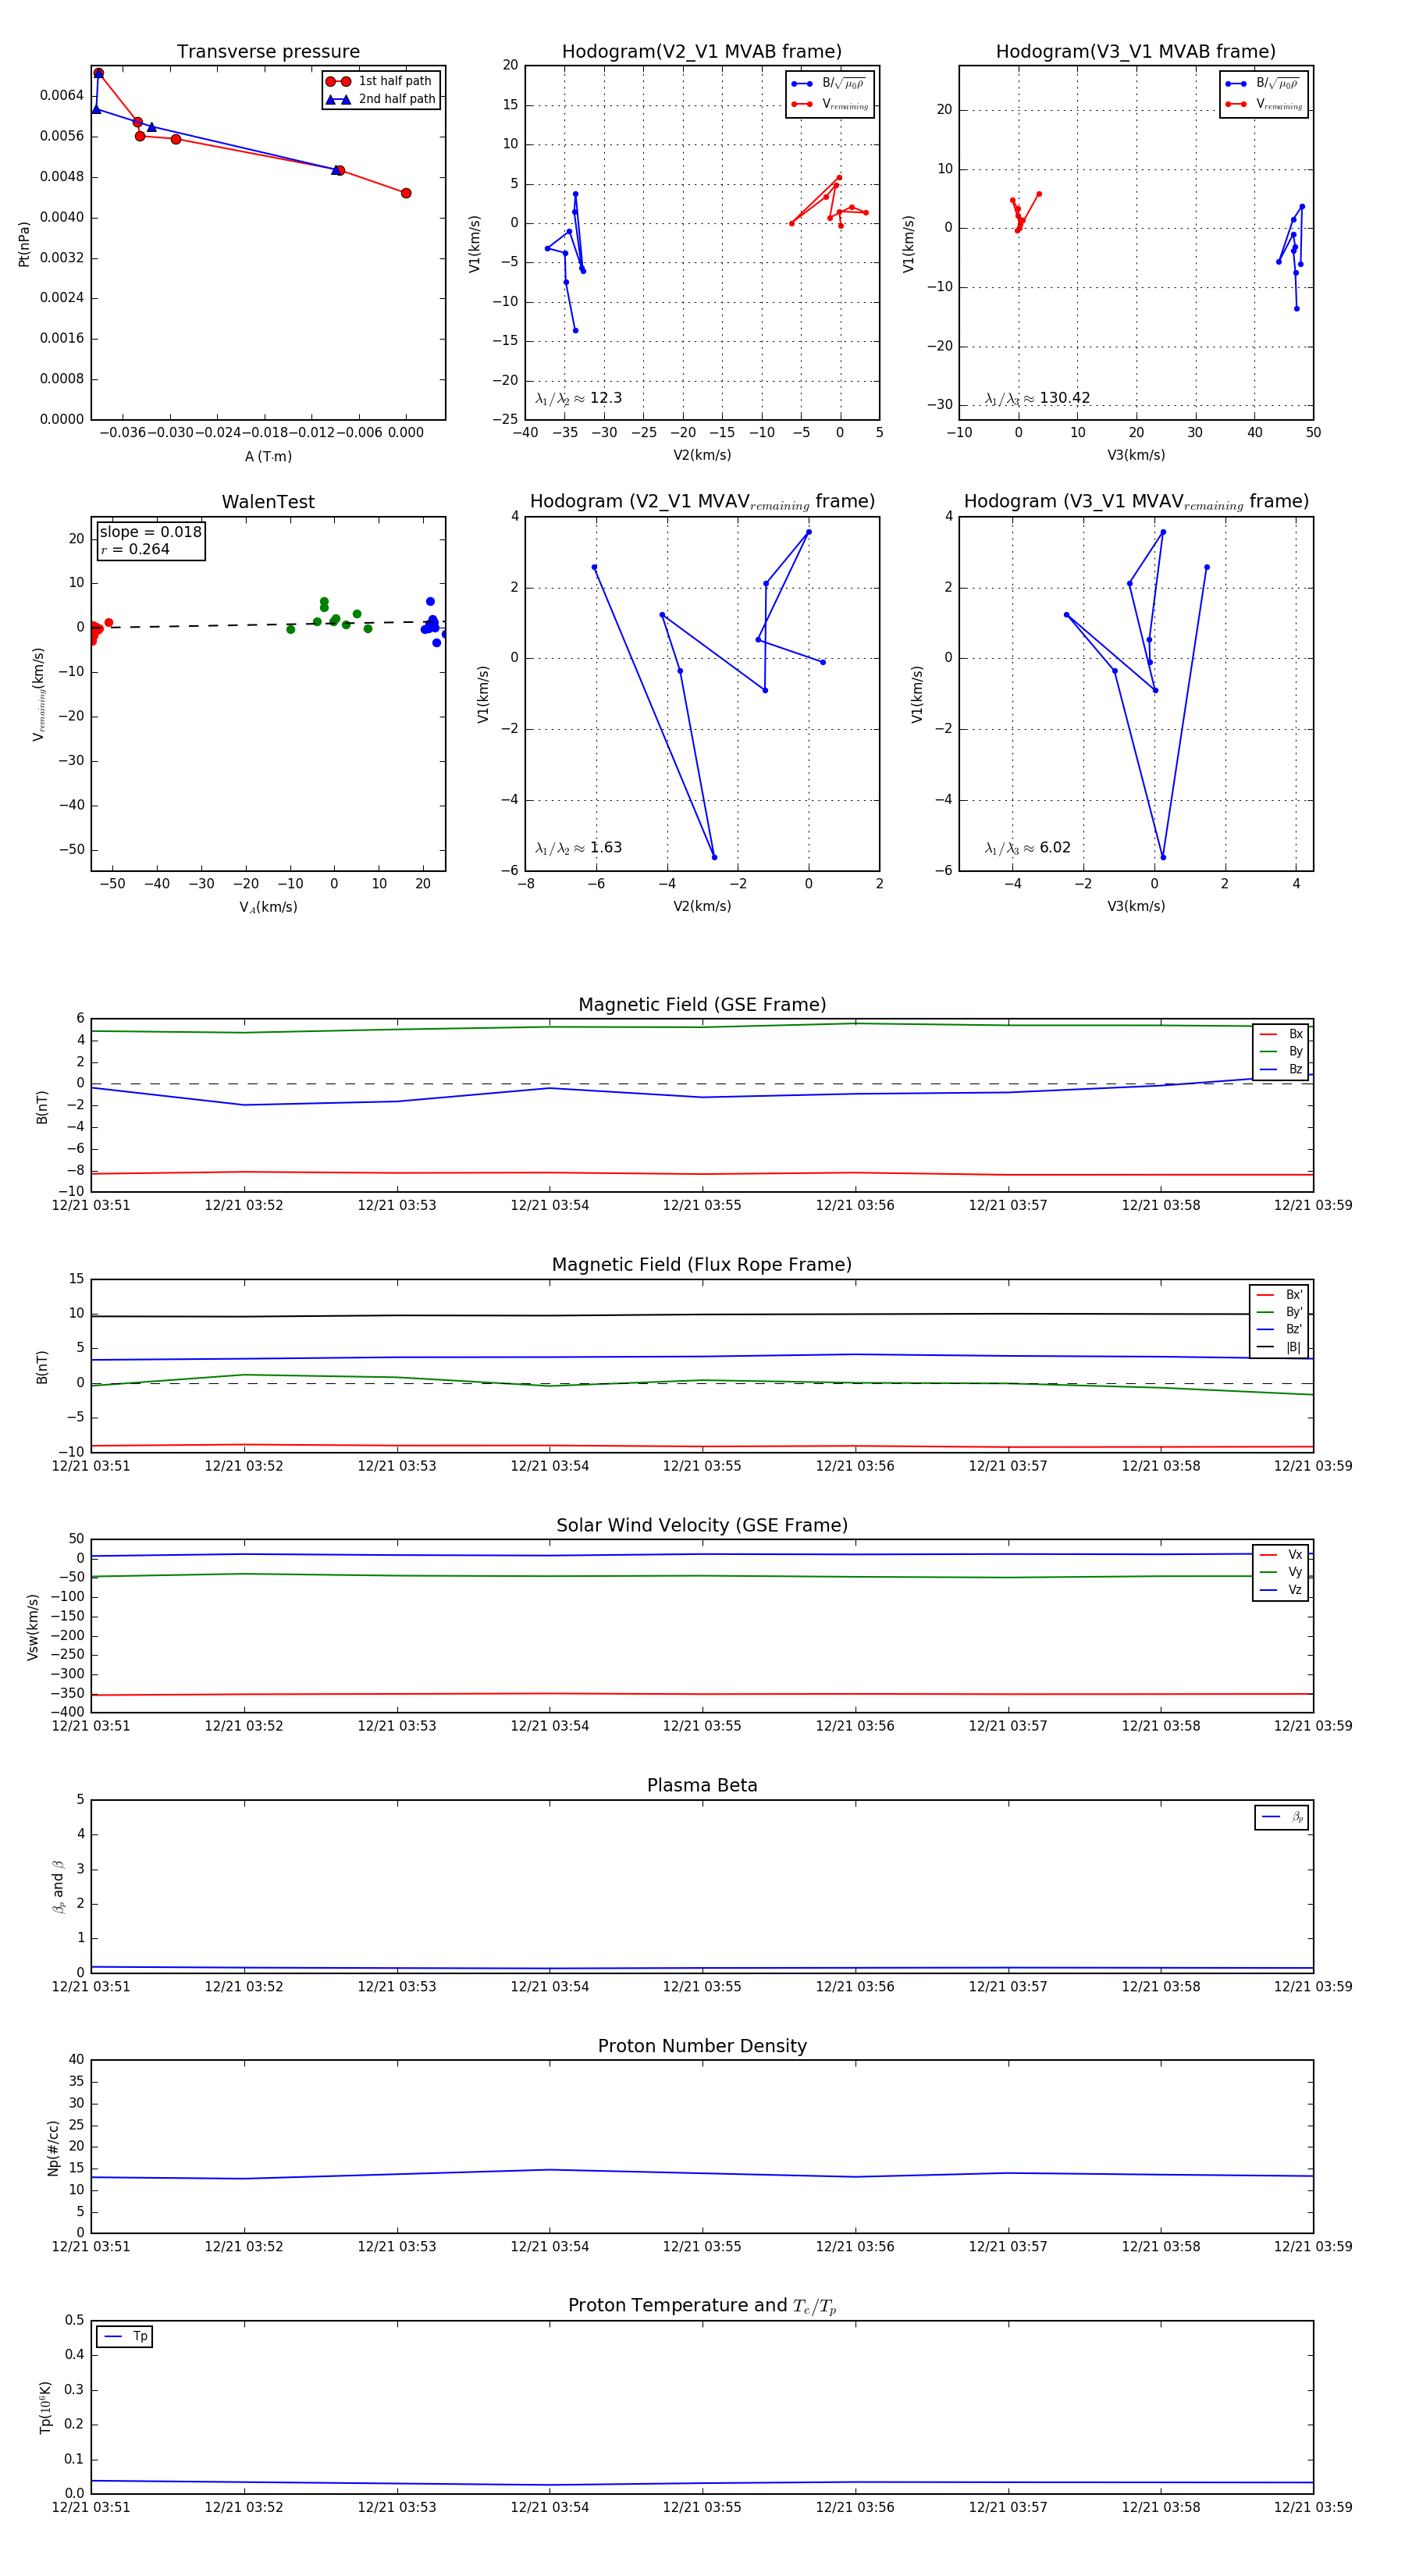Click the 'A (T·m)' x-axis label
This screenshot has width=1405, height=2576.
click(x=268, y=456)
